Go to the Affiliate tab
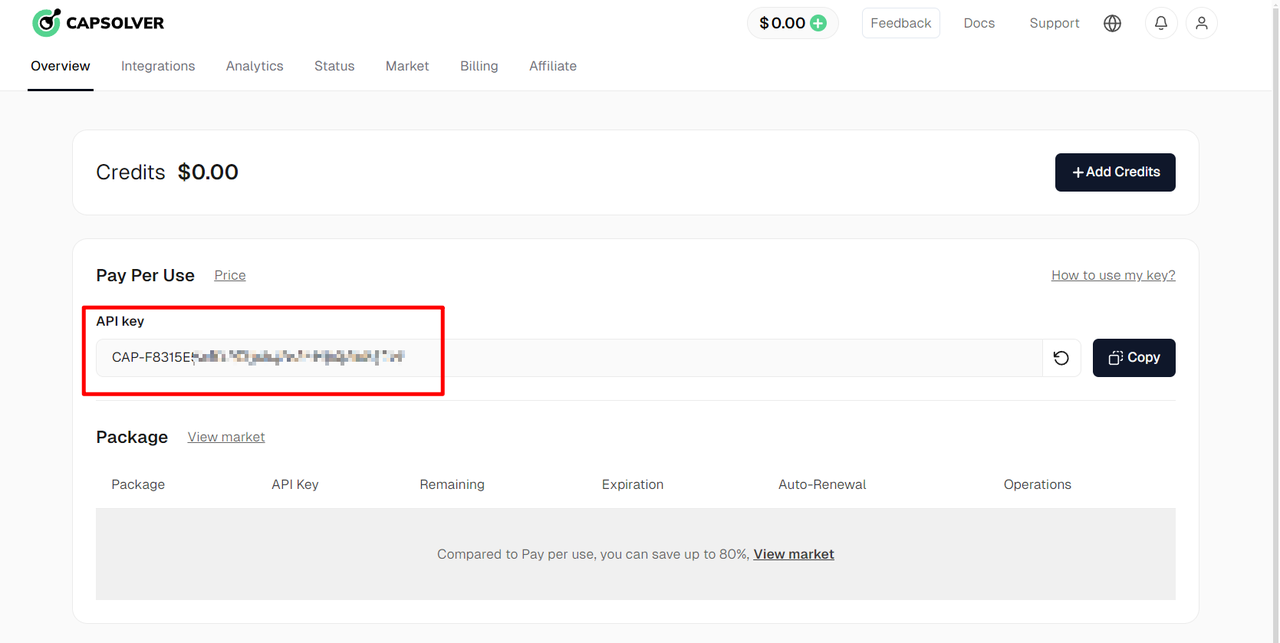This screenshot has width=1280, height=643. tap(553, 66)
